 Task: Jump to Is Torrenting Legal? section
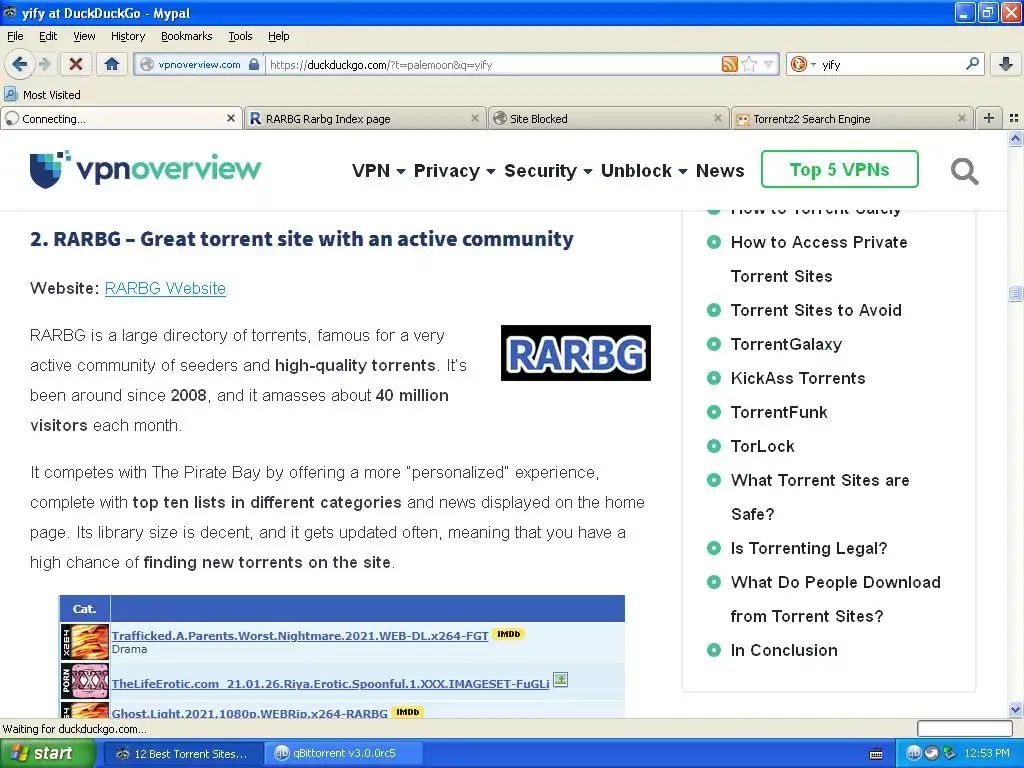click(x=809, y=548)
